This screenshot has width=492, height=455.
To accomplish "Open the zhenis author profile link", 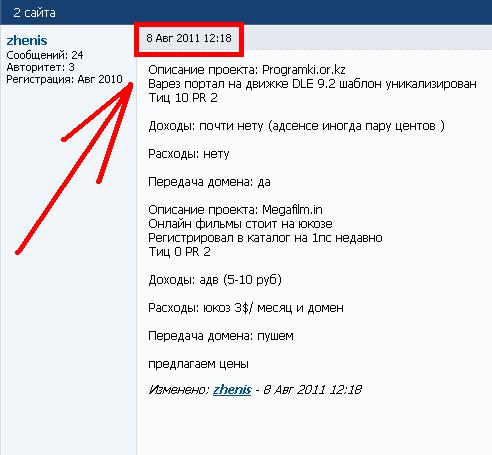I will (27, 40).
